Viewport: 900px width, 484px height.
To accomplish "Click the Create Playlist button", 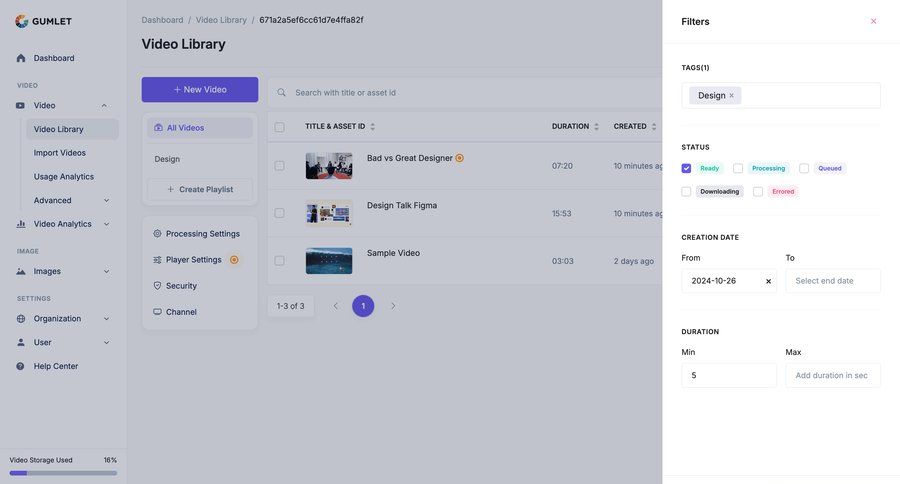I will pos(200,189).
